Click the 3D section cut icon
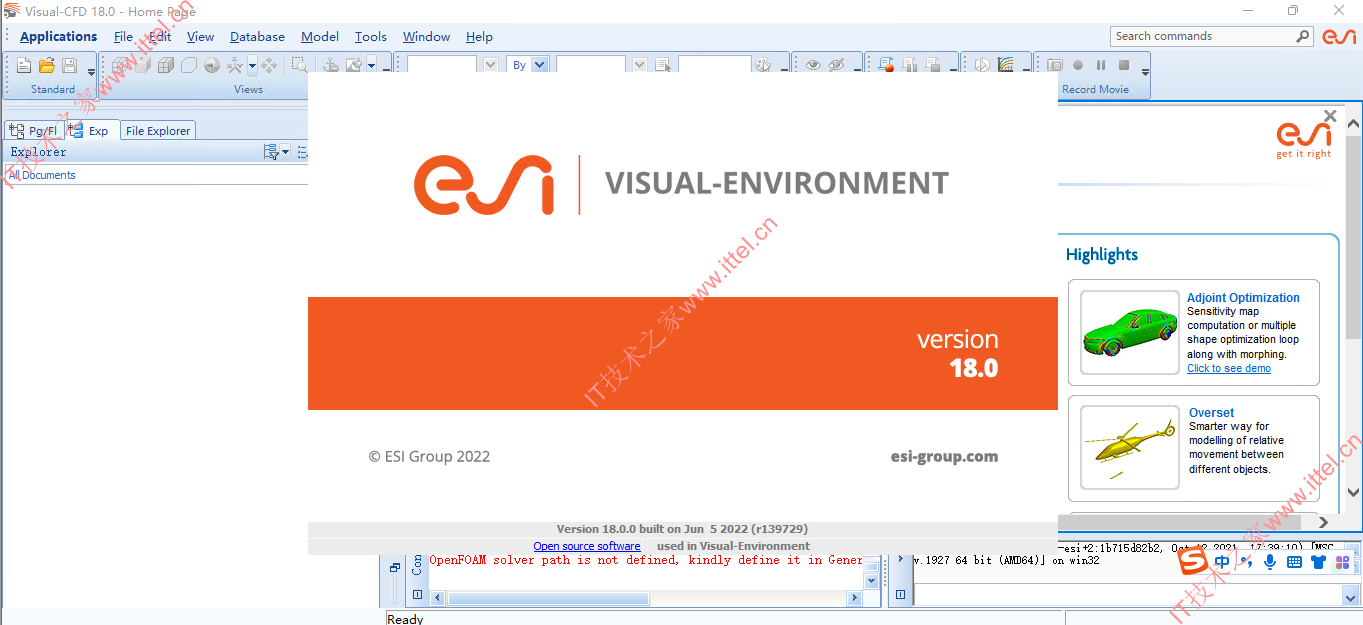This screenshot has width=1363, height=625. pyautogui.click(x=982, y=65)
